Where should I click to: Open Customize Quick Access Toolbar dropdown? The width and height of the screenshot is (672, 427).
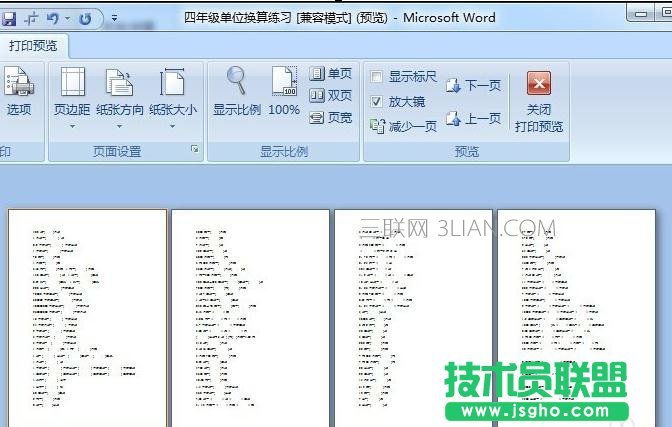(114, 18)
